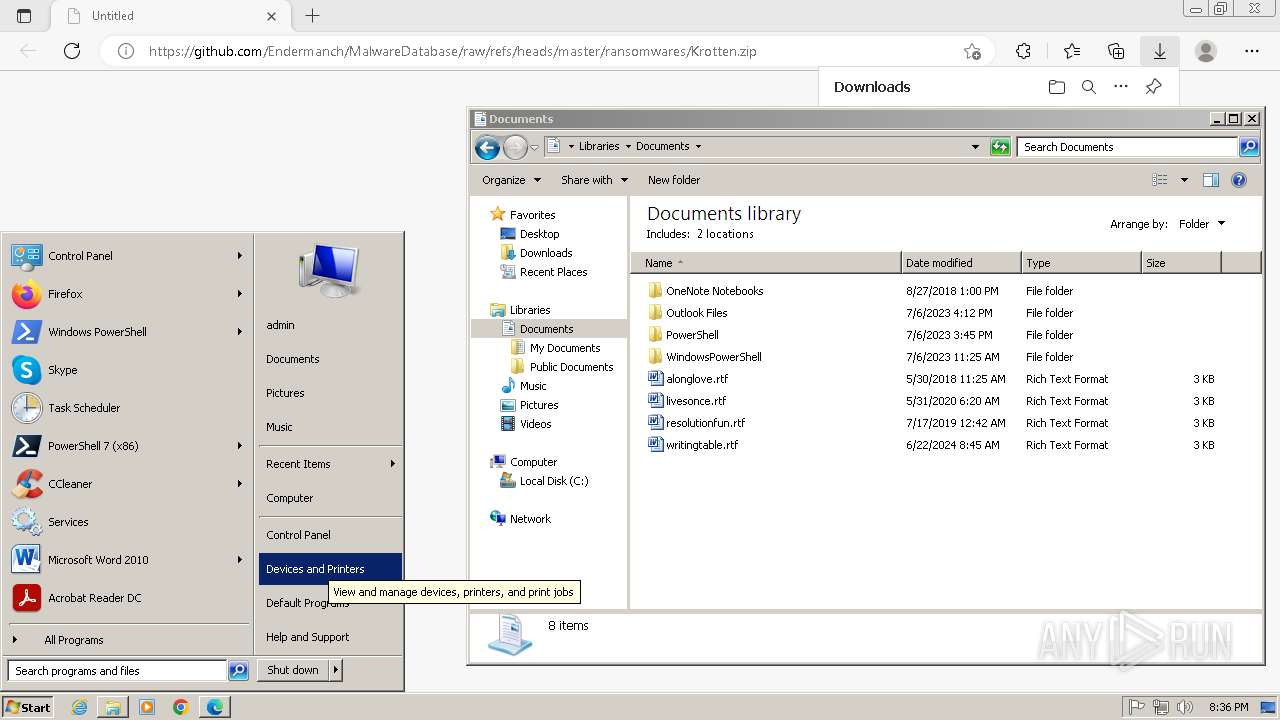Viewport: 1280px width, 720px height.
Task: Select Public Documents in the navigation tree
Action: pyautogui.click(x=572, y=367)
